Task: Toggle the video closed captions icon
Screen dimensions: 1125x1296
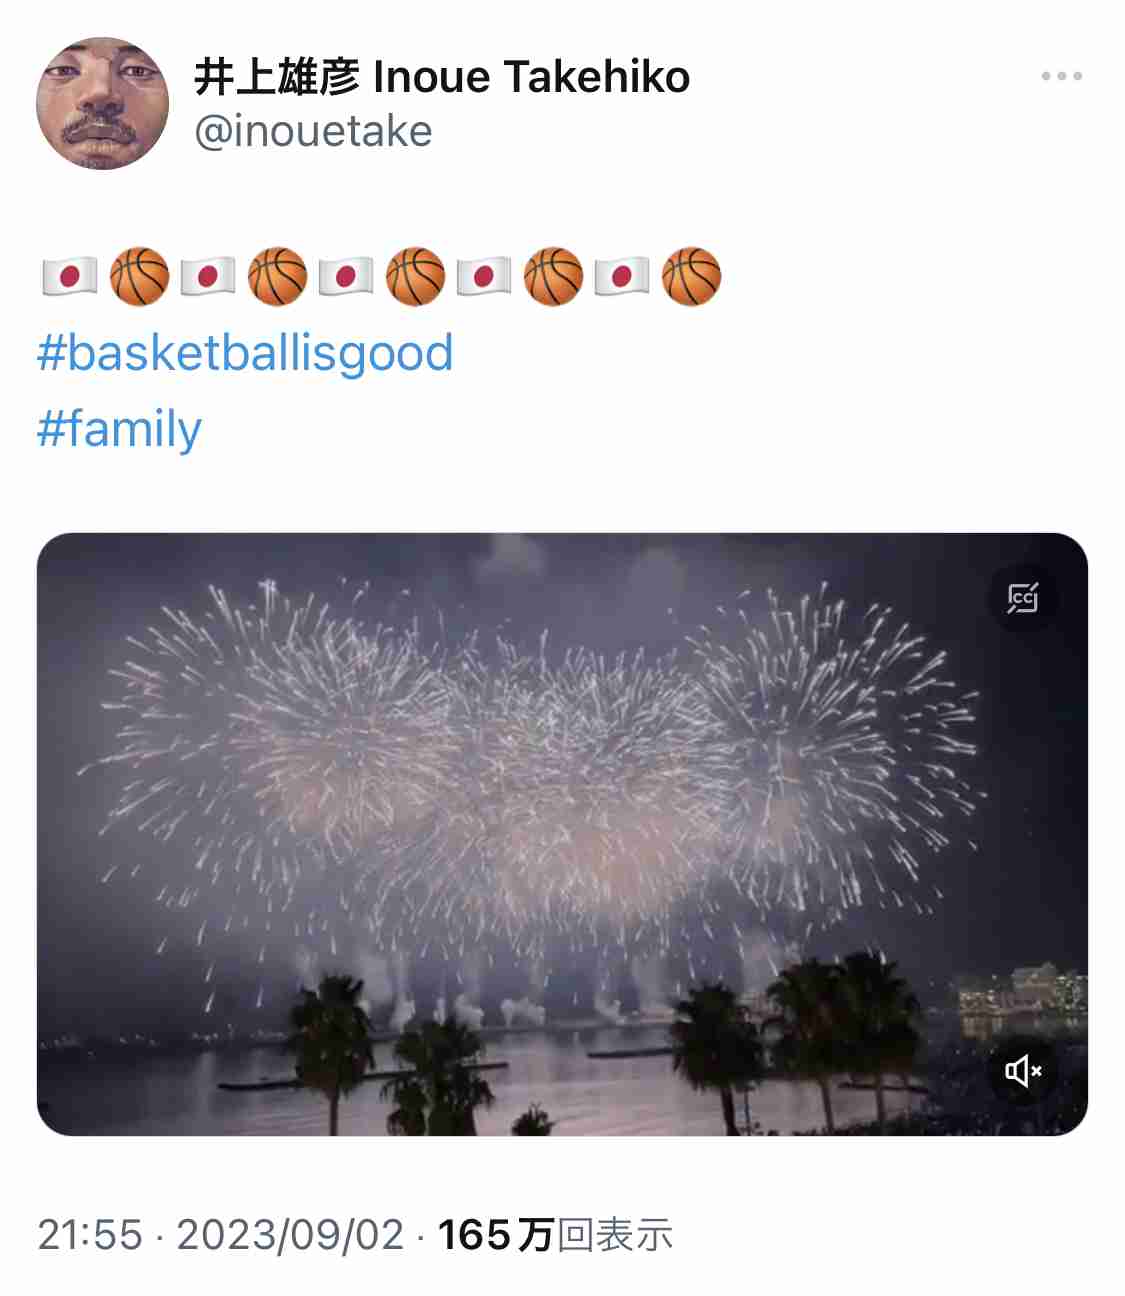Action: coord(1022,598)
